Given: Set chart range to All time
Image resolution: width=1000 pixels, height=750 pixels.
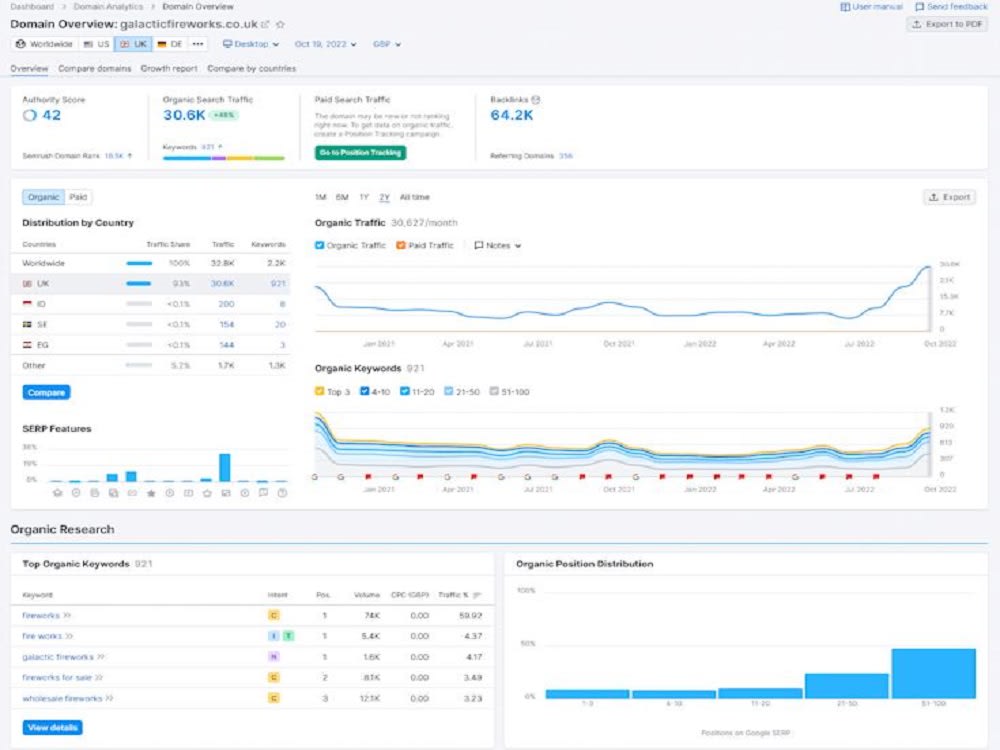Looking at the screenshot, I should [415, 197].
